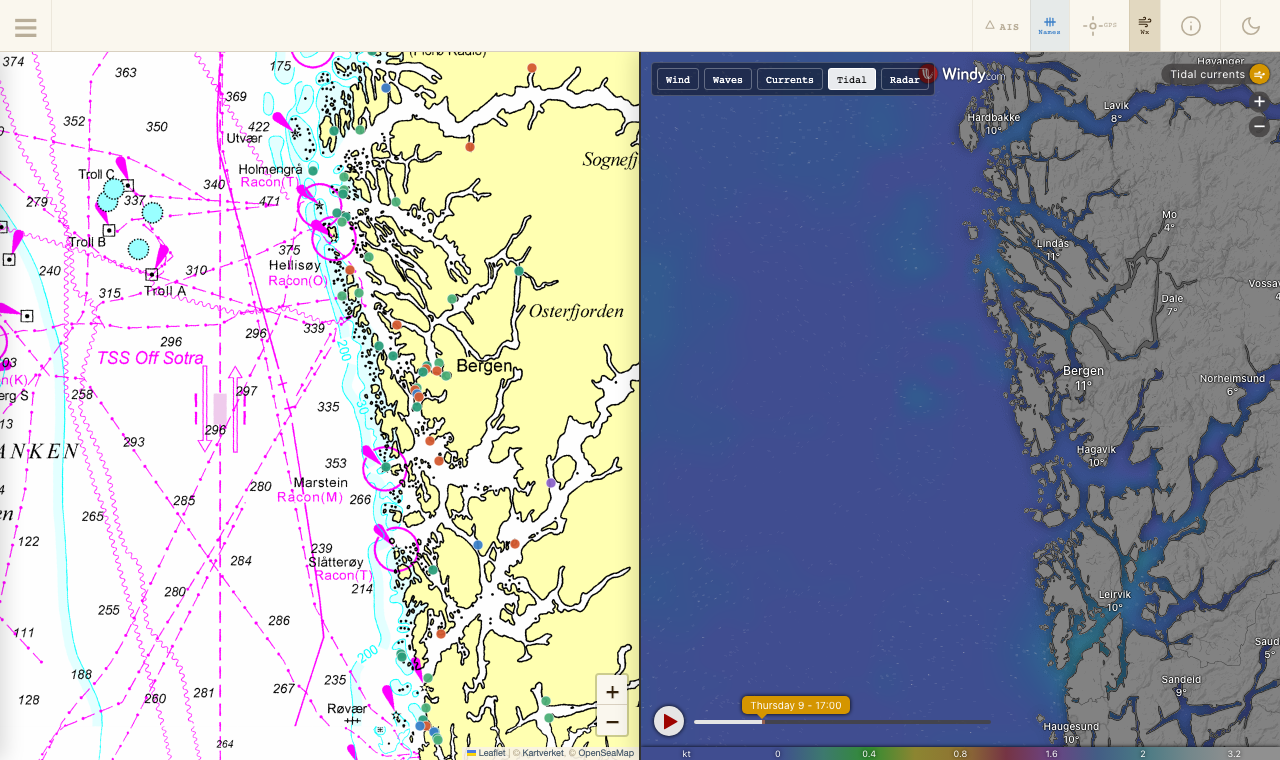Click the Hagavik 10° weather label
This screenshot has height=760, width=1280.
[x=1097, y=456]
